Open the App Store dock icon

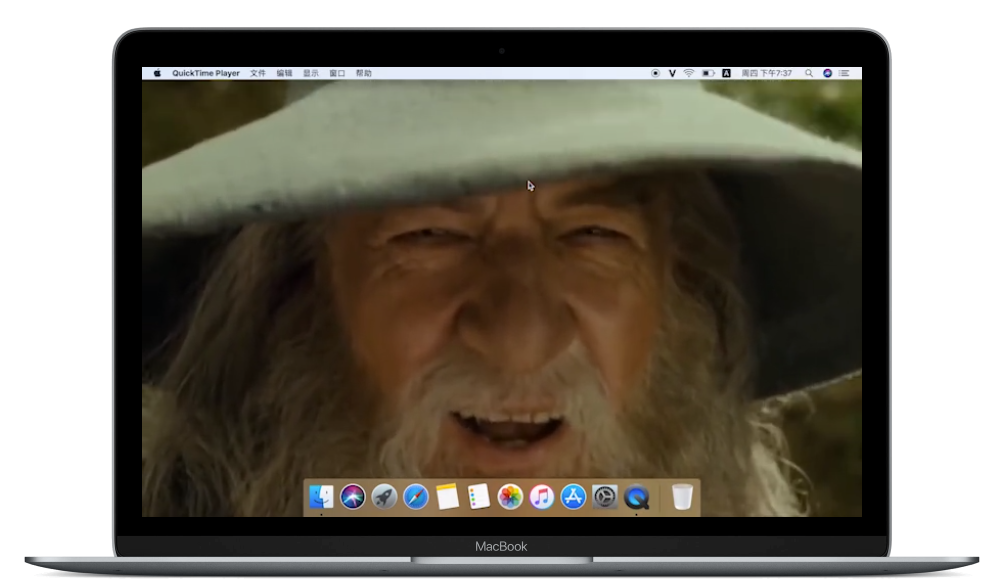point(573,497)
